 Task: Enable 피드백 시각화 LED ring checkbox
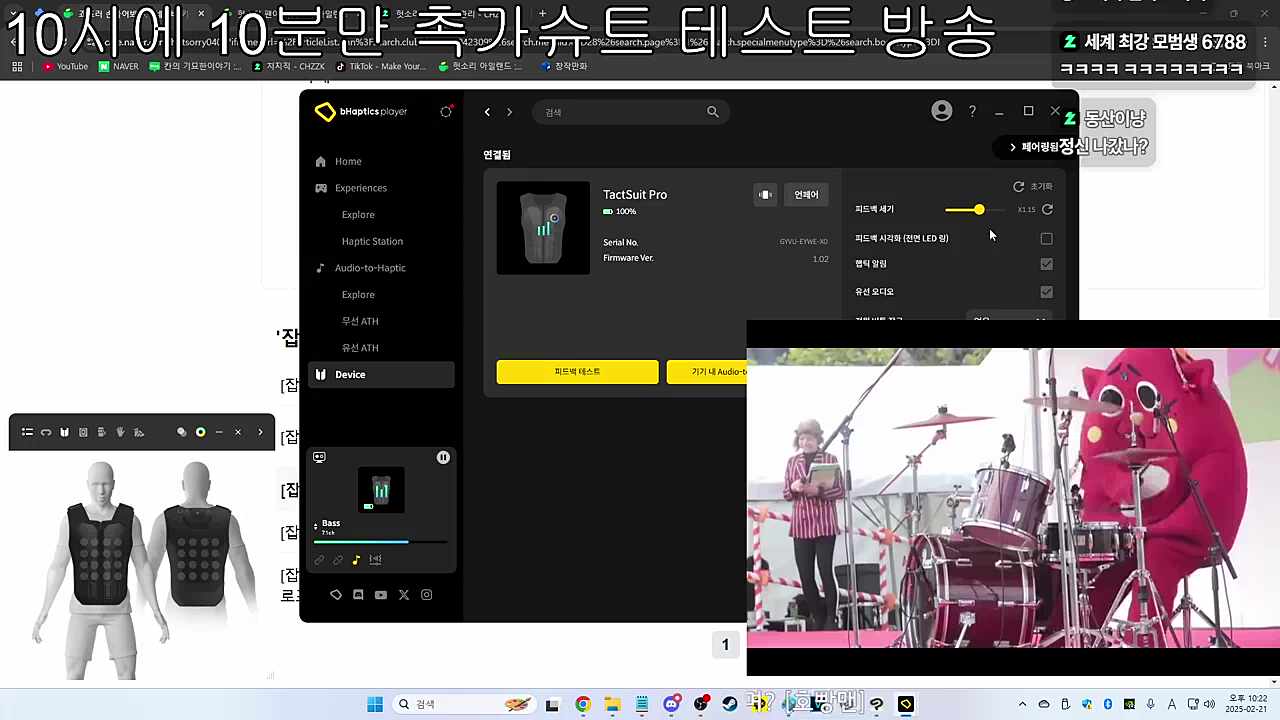1047,239
